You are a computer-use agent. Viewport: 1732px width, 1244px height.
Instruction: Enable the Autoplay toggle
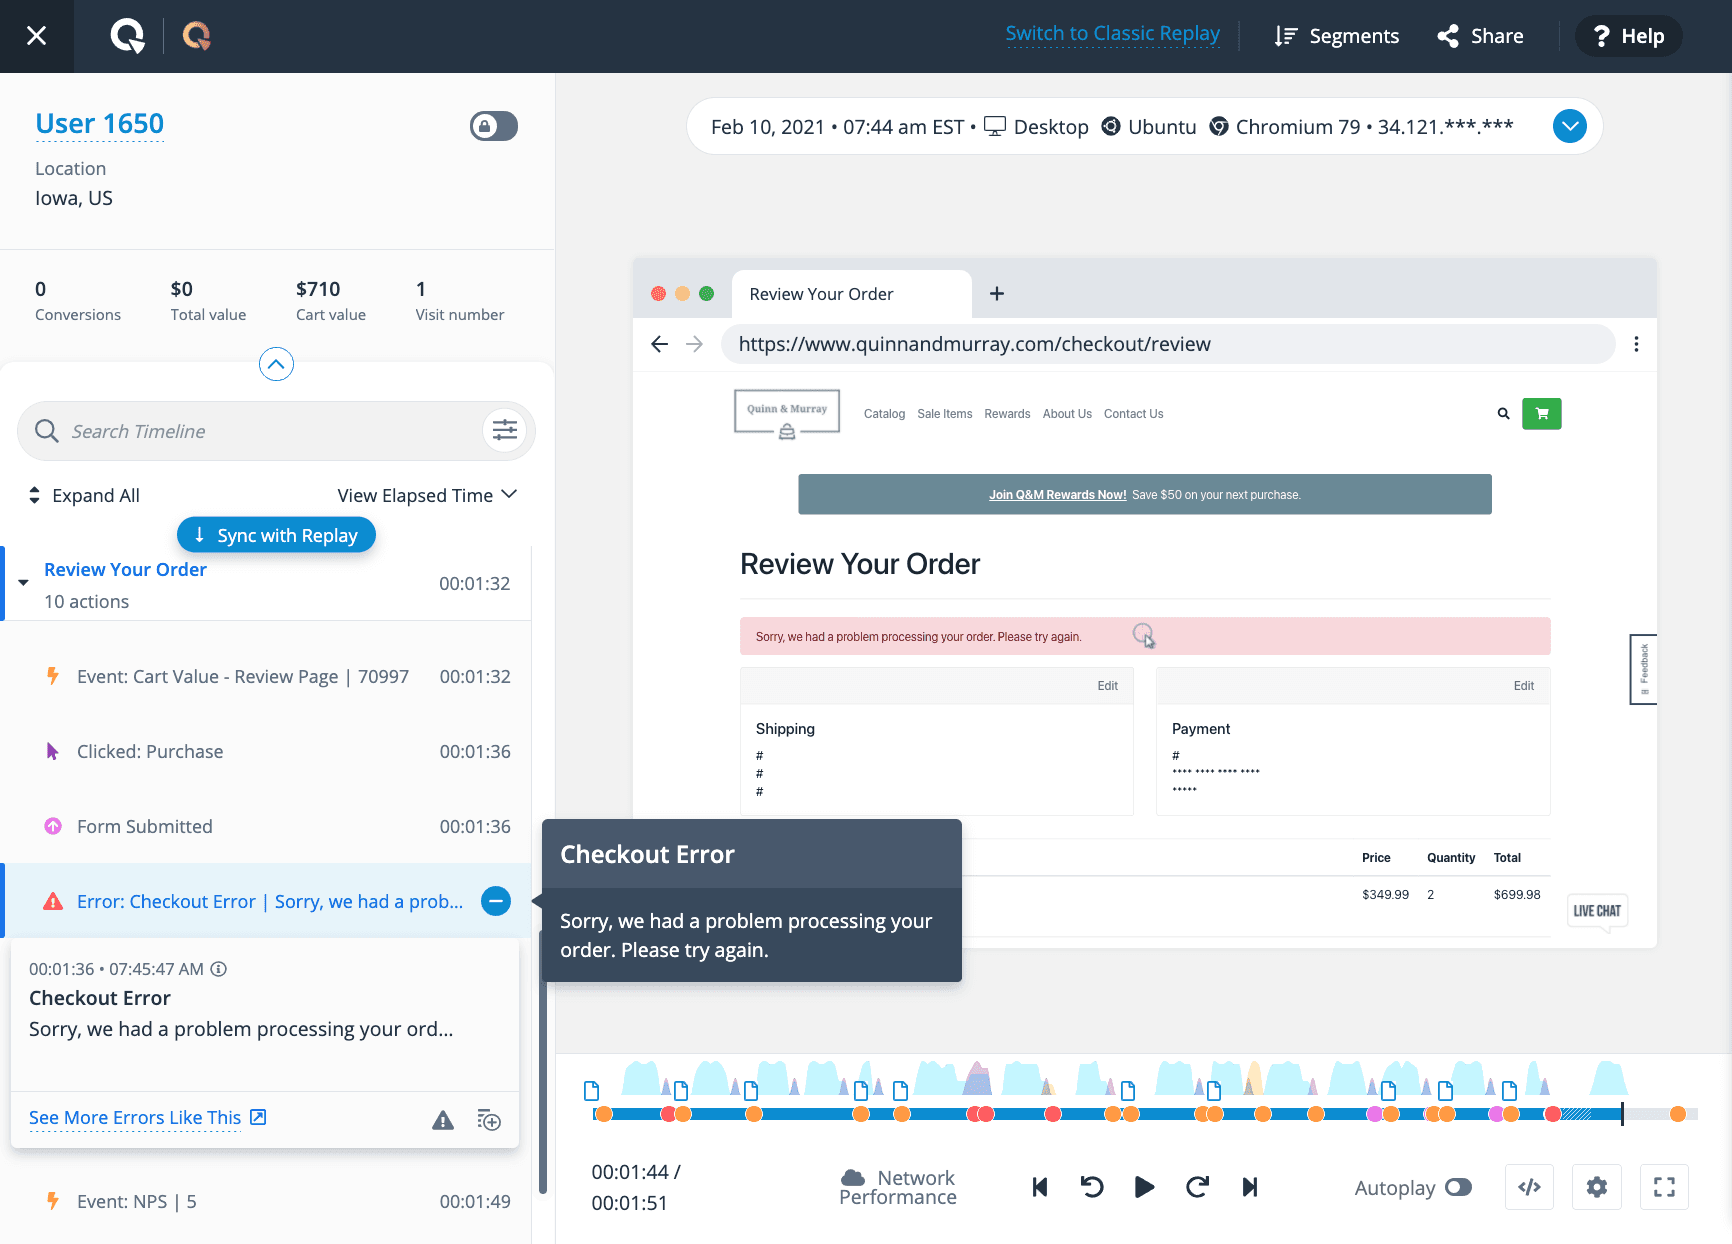[x=1458, y=1187]
